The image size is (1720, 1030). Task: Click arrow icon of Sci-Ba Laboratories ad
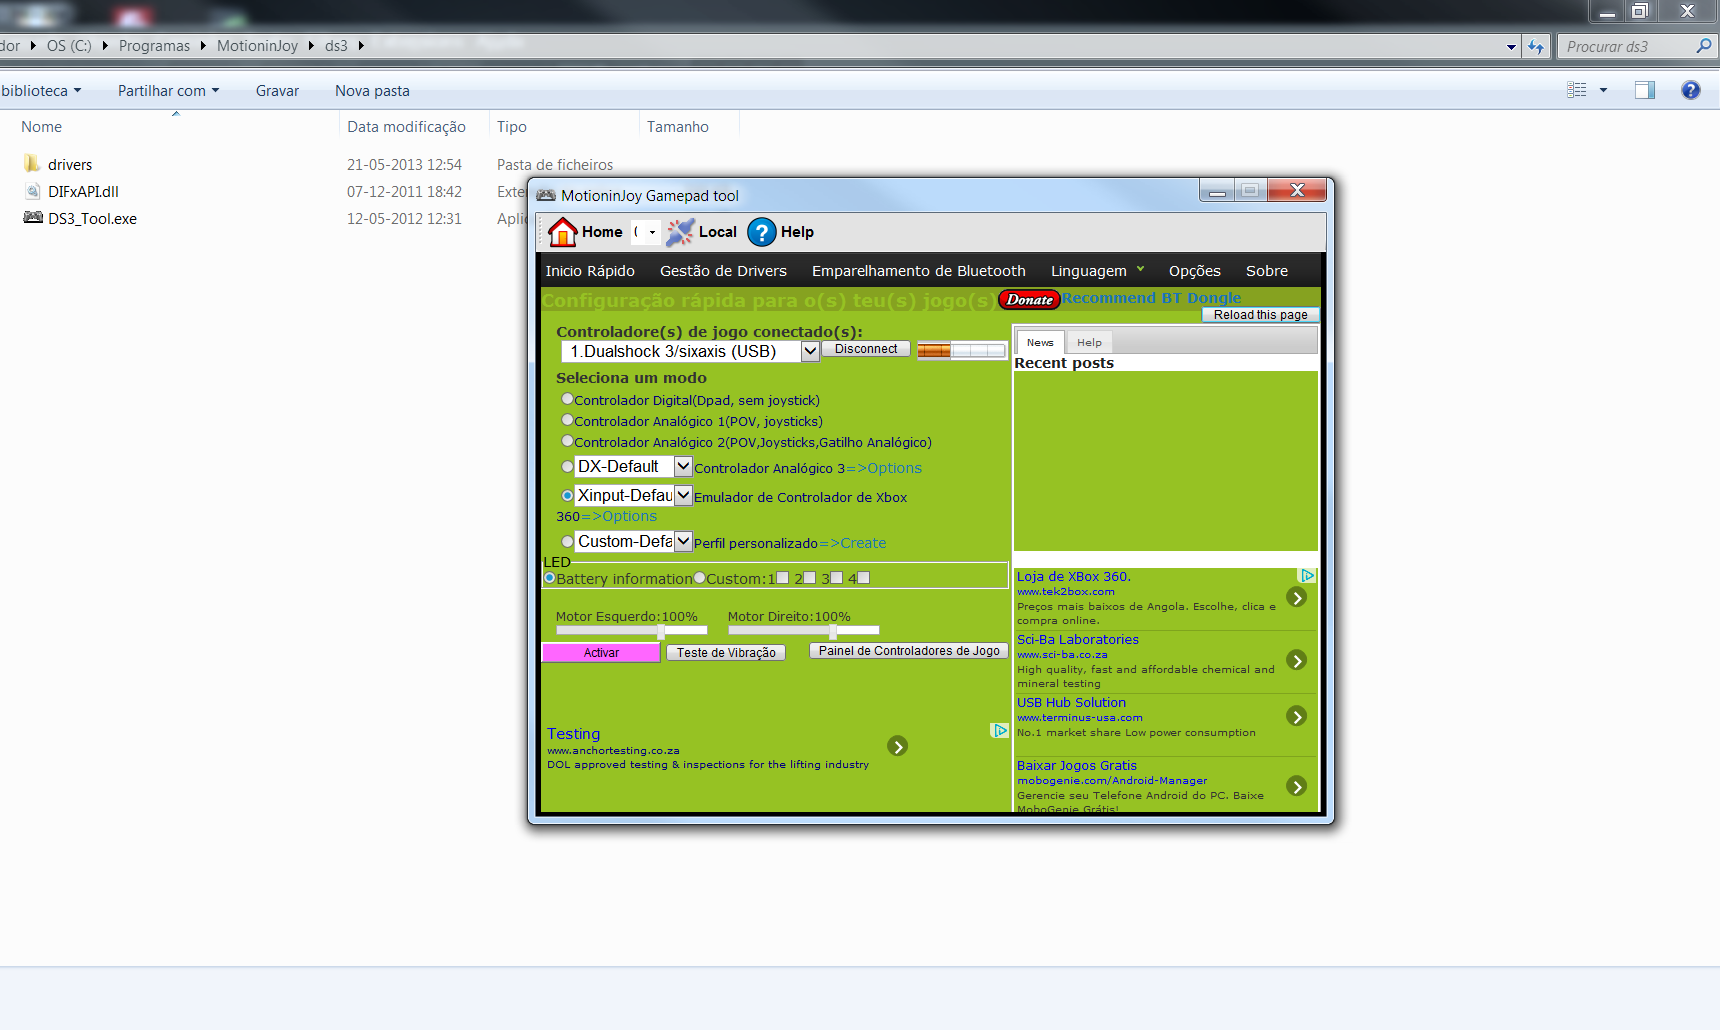click(1297, 660)
